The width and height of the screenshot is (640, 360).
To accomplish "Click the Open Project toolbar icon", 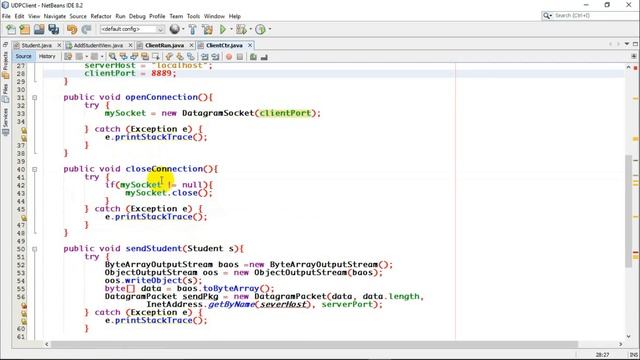I will (x=39, y=29).
